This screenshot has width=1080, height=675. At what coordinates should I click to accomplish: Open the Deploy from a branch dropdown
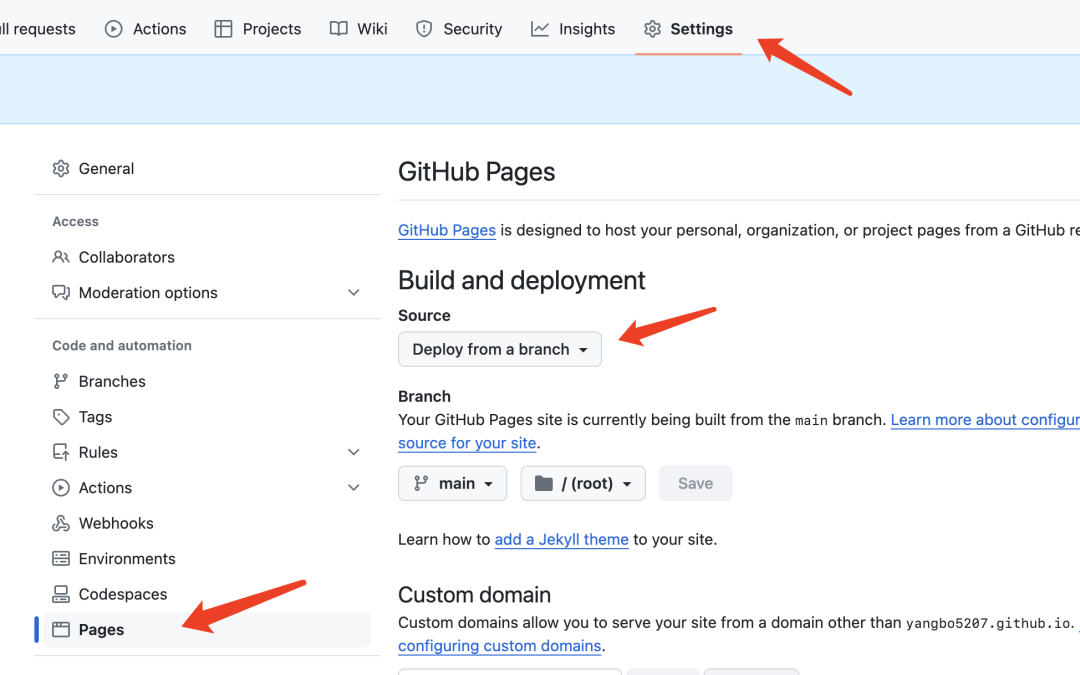[499, 349]
